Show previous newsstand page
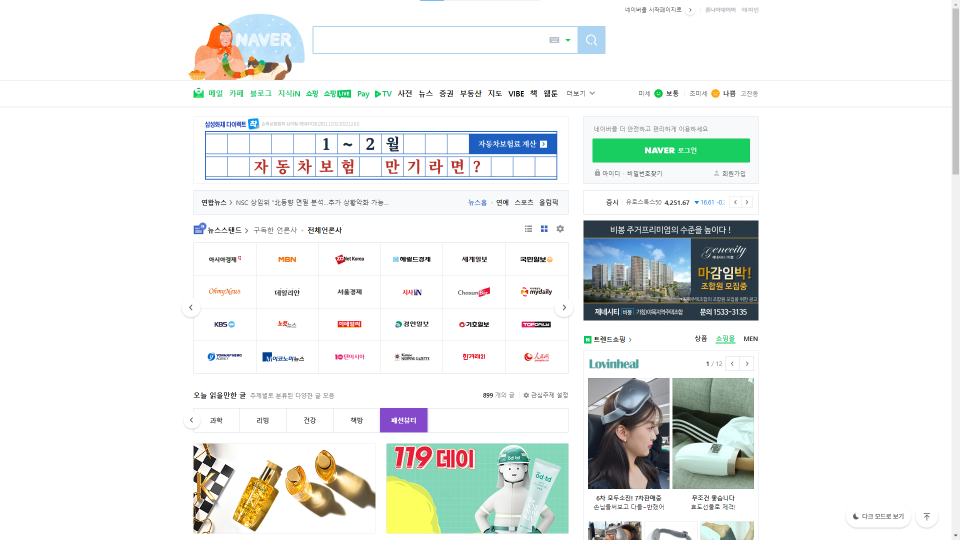The image size is (960, 540). coord(191,308)
